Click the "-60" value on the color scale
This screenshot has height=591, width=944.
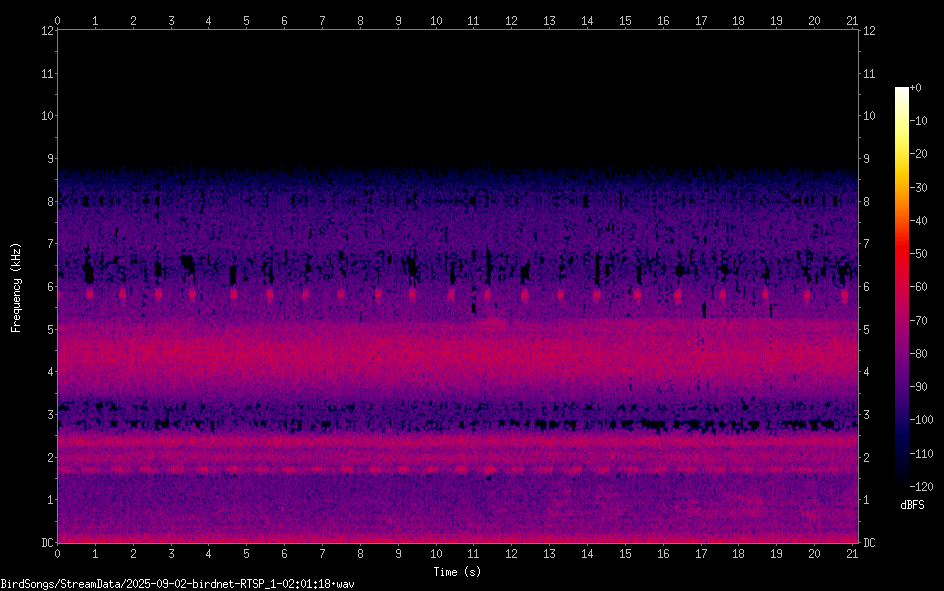(x=919, y=287)
